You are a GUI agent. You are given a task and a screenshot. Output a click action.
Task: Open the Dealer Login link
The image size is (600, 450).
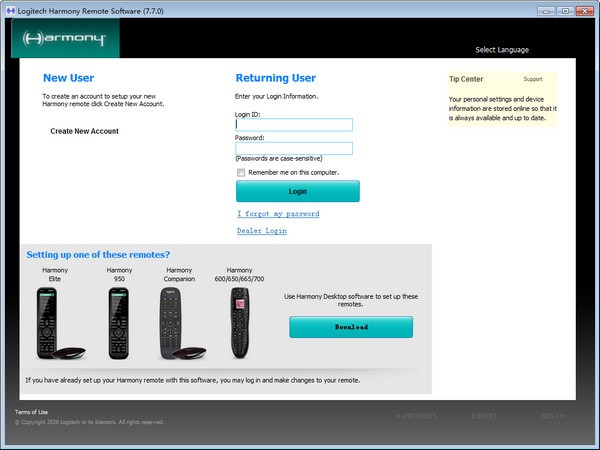[x=262, y=231]
